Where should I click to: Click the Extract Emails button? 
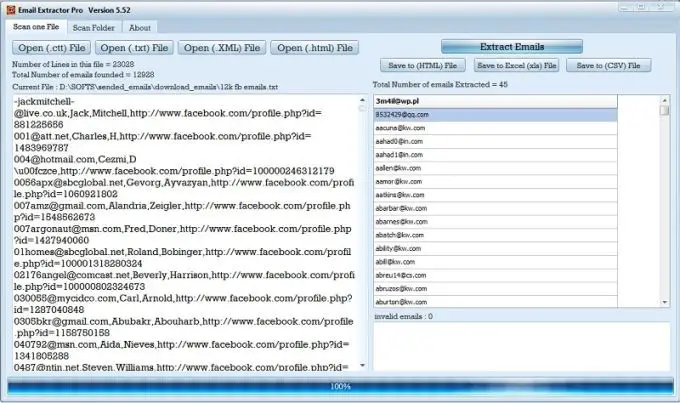click(x=512, y=46)
